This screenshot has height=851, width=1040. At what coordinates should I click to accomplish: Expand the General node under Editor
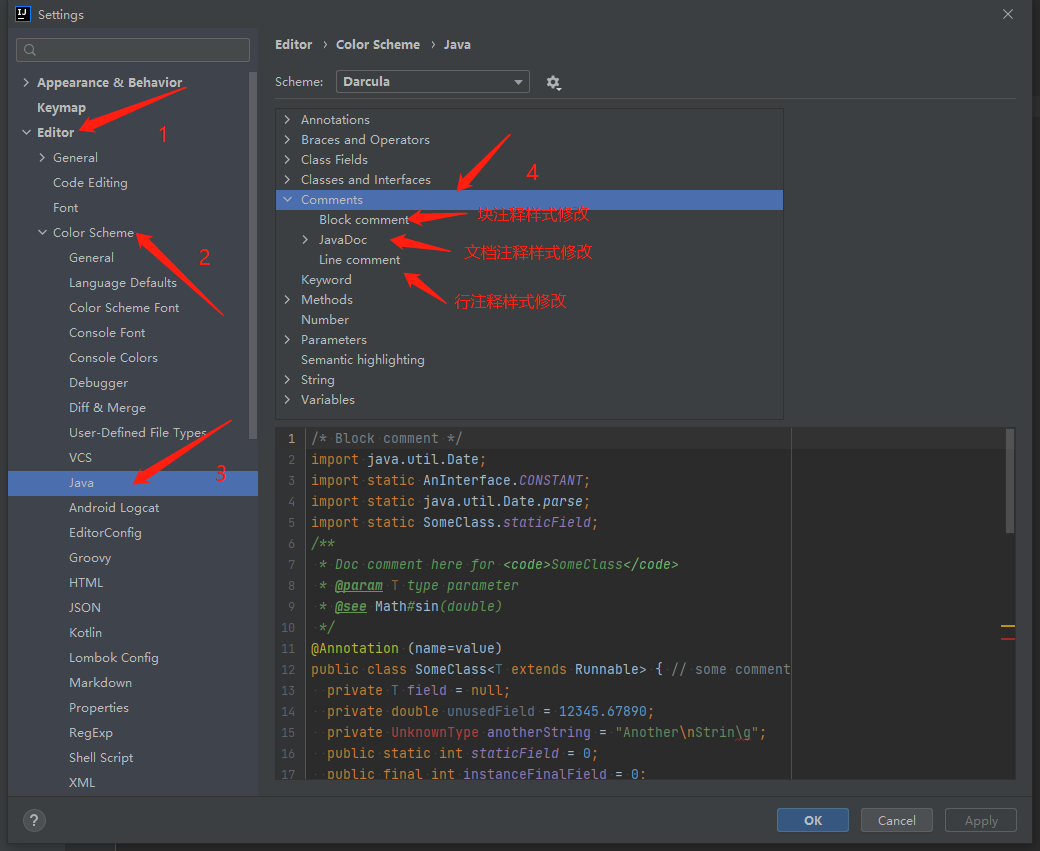pyautogui.click(x=42, y=157)
